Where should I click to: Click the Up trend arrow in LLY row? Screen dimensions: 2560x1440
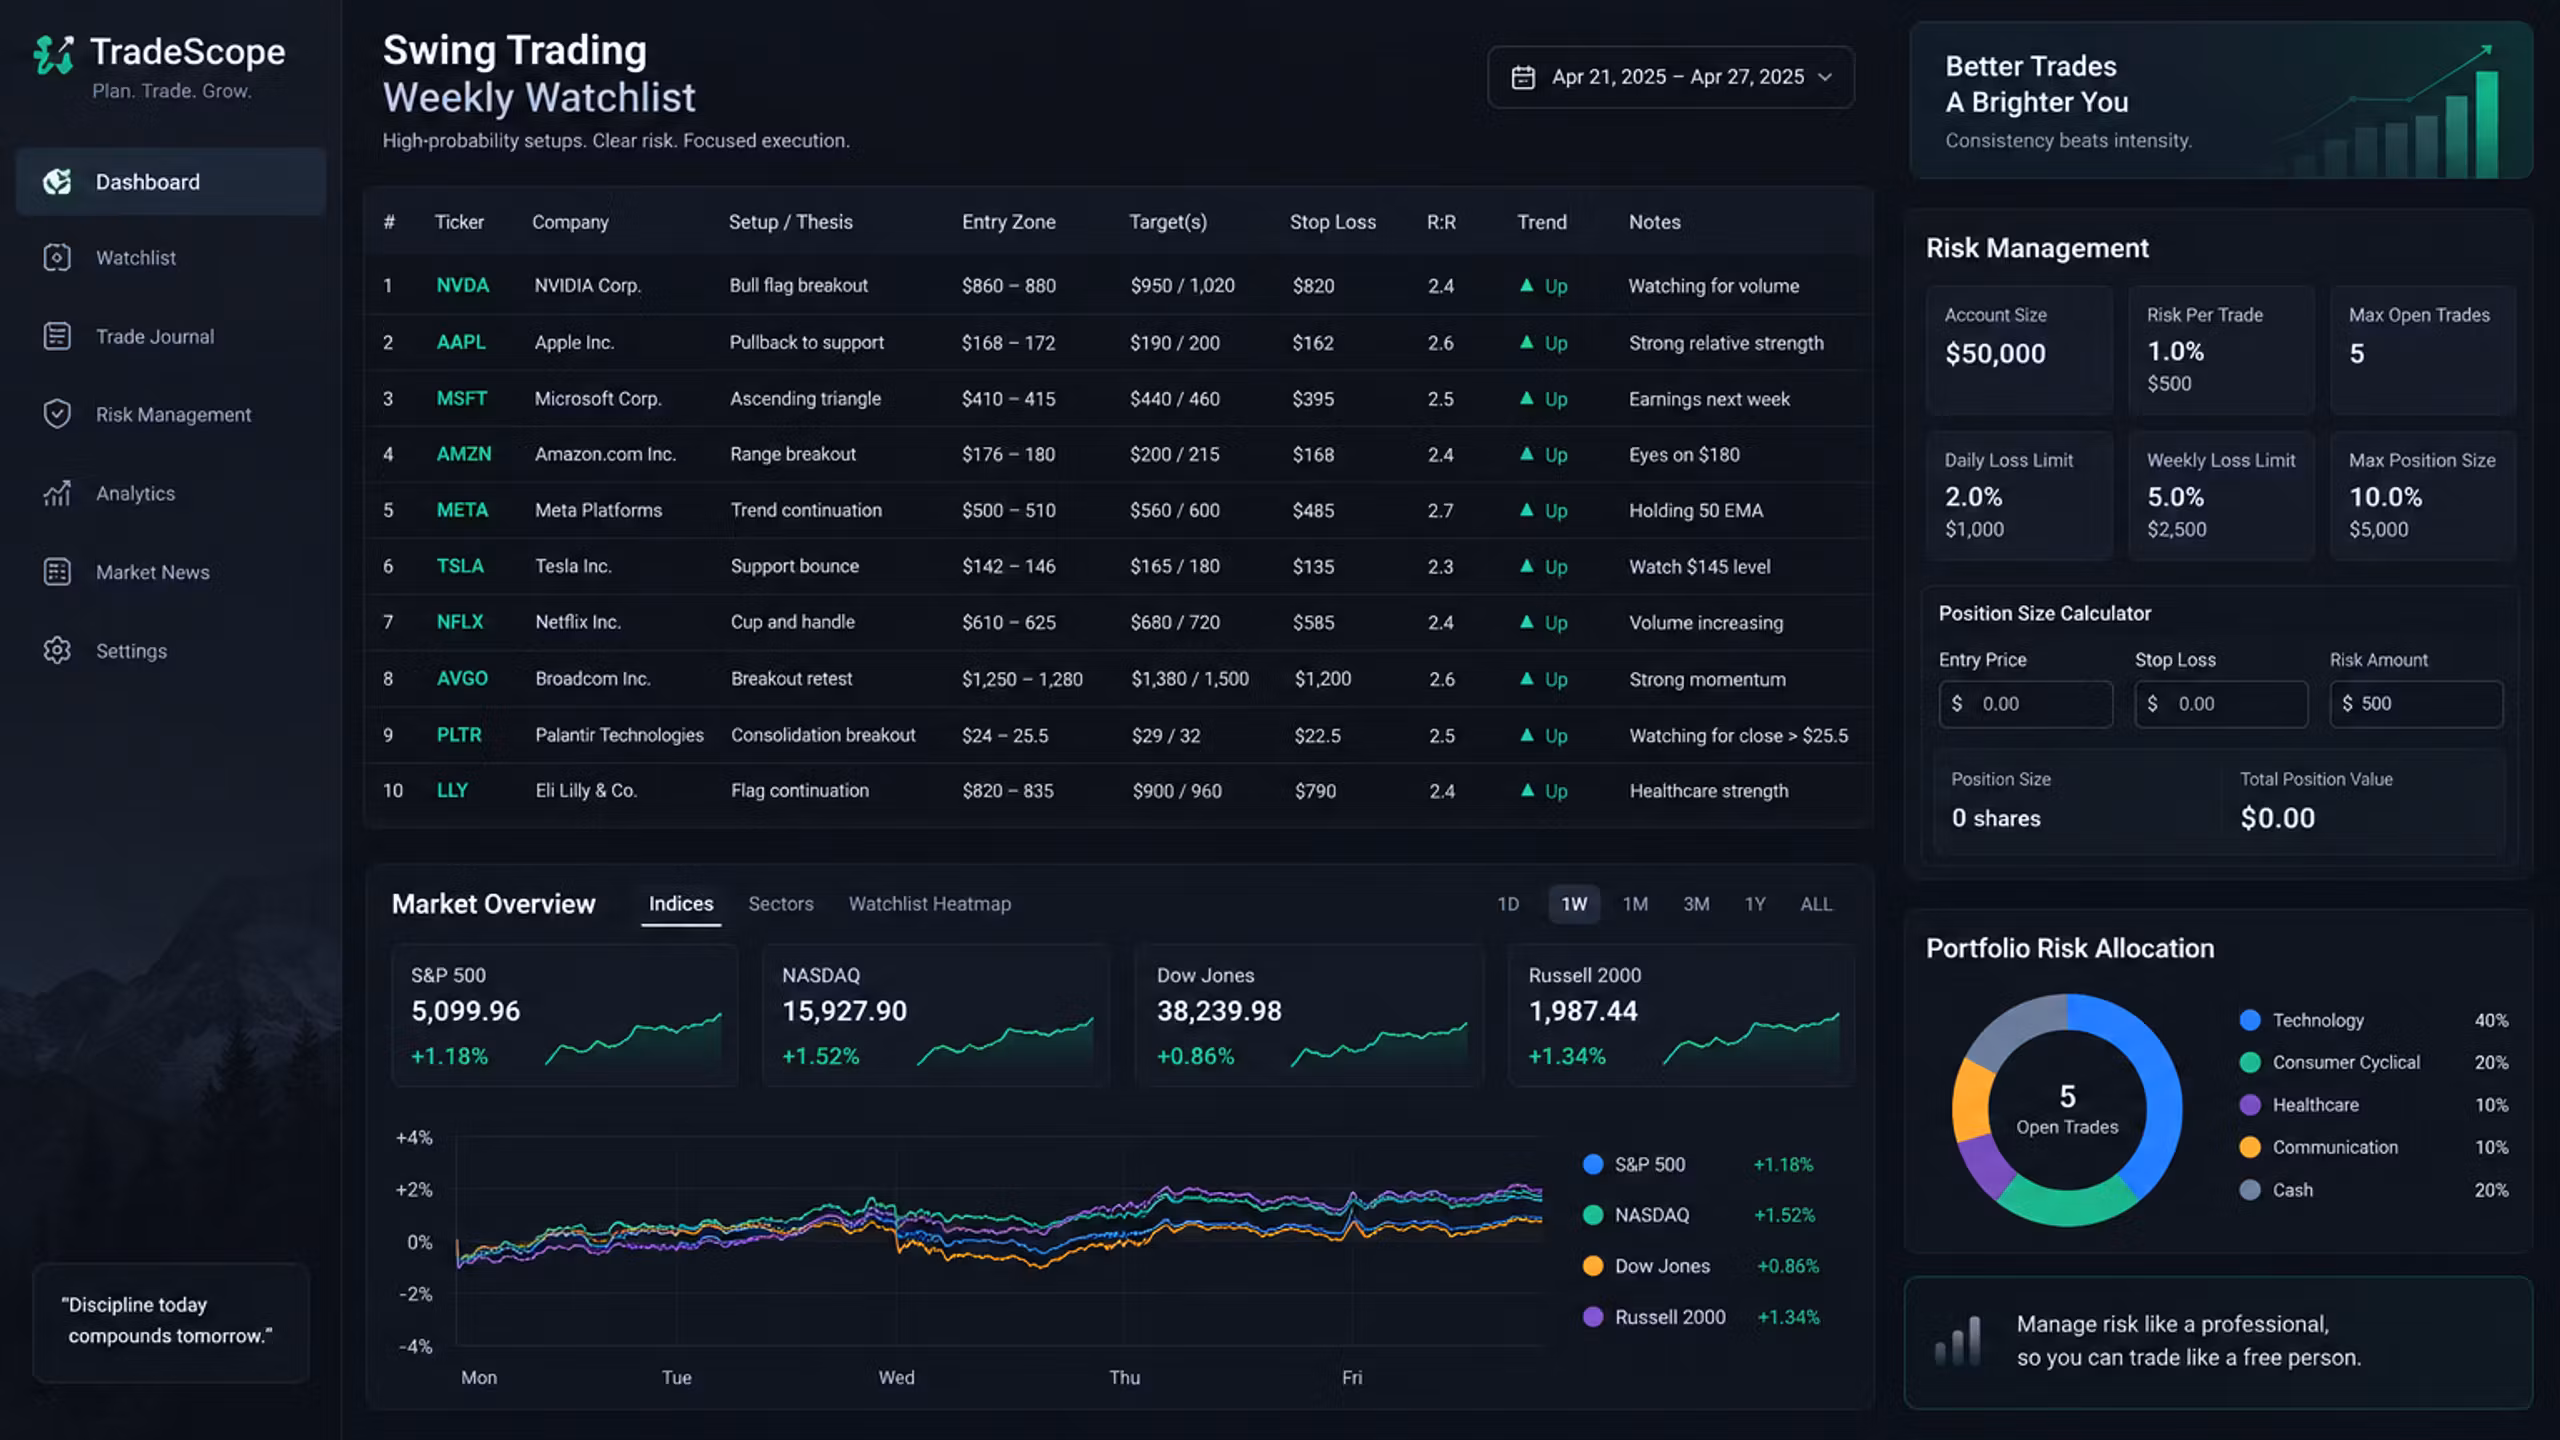pos(1527,790)
